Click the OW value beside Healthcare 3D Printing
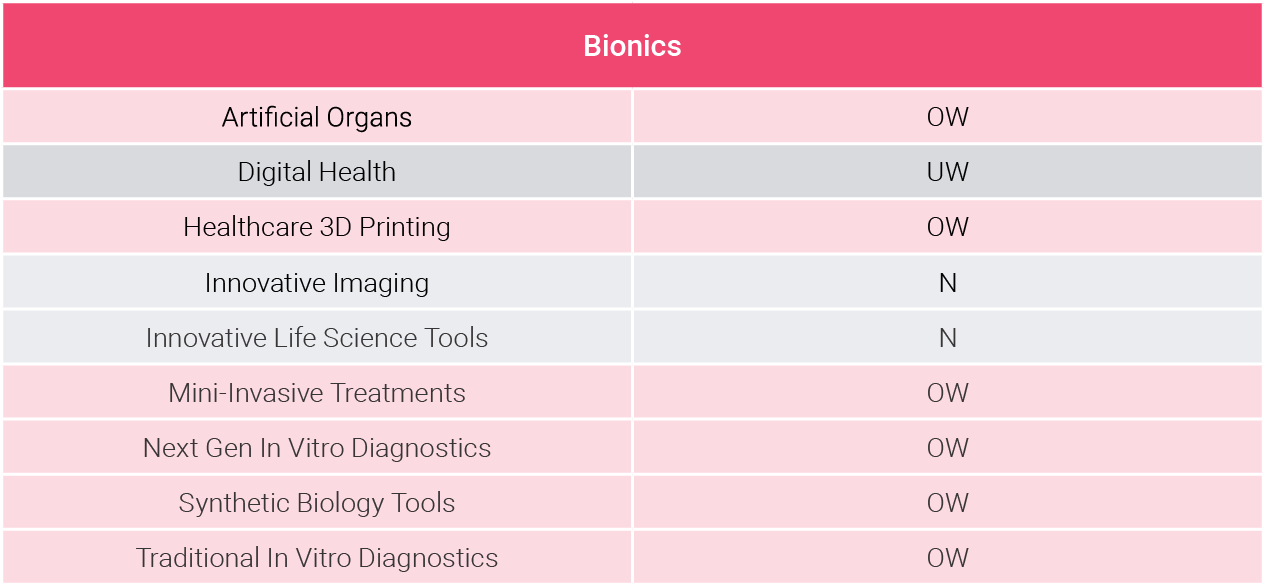Viewport: 1265px width, 586px height. (947, 227)
